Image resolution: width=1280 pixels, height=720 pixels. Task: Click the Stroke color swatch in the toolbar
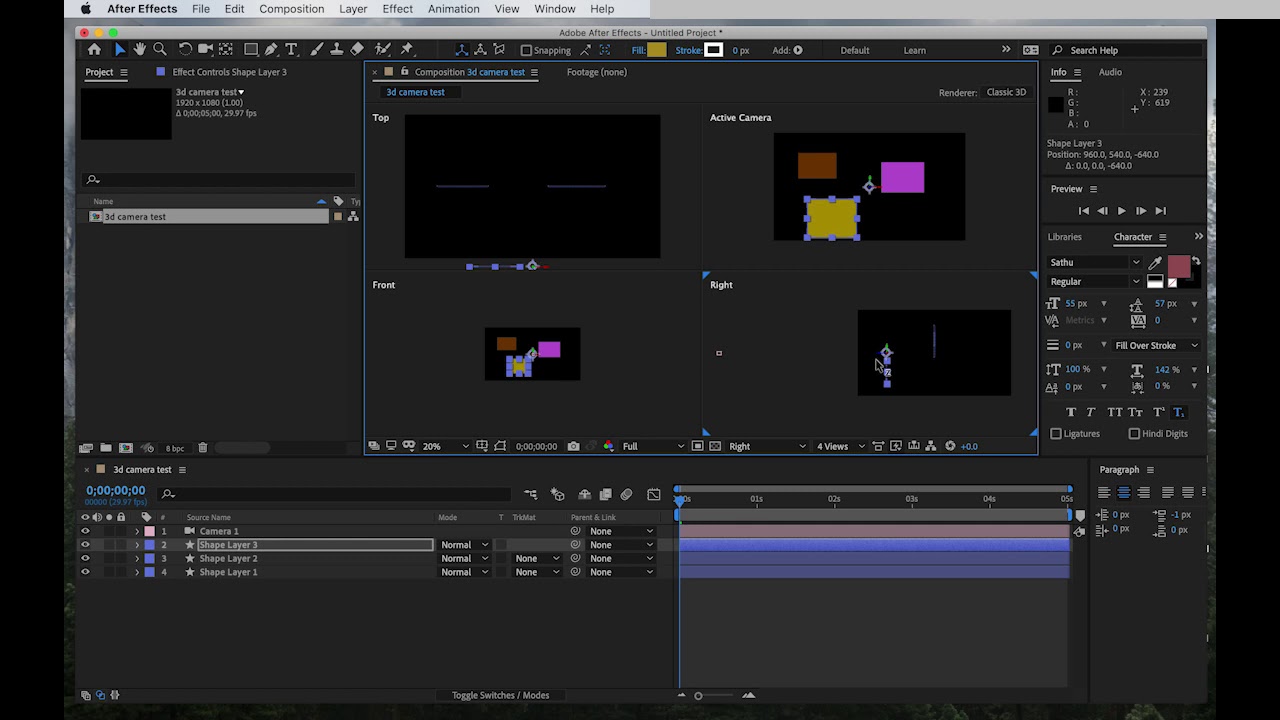tap(713, 50)
